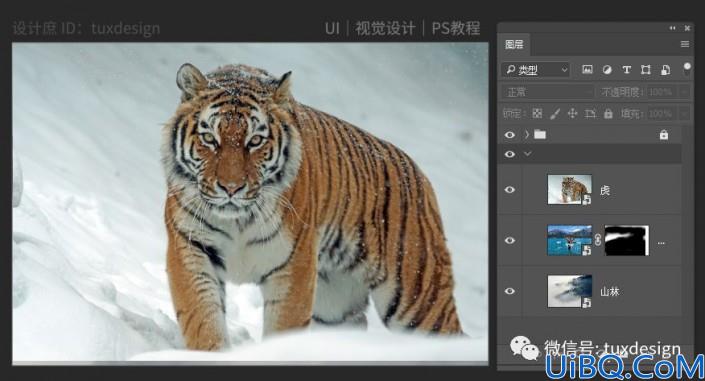
Task: Lock transparent pixels checkerboard icon
Action: pyautogui.click(x=537, y=114)
